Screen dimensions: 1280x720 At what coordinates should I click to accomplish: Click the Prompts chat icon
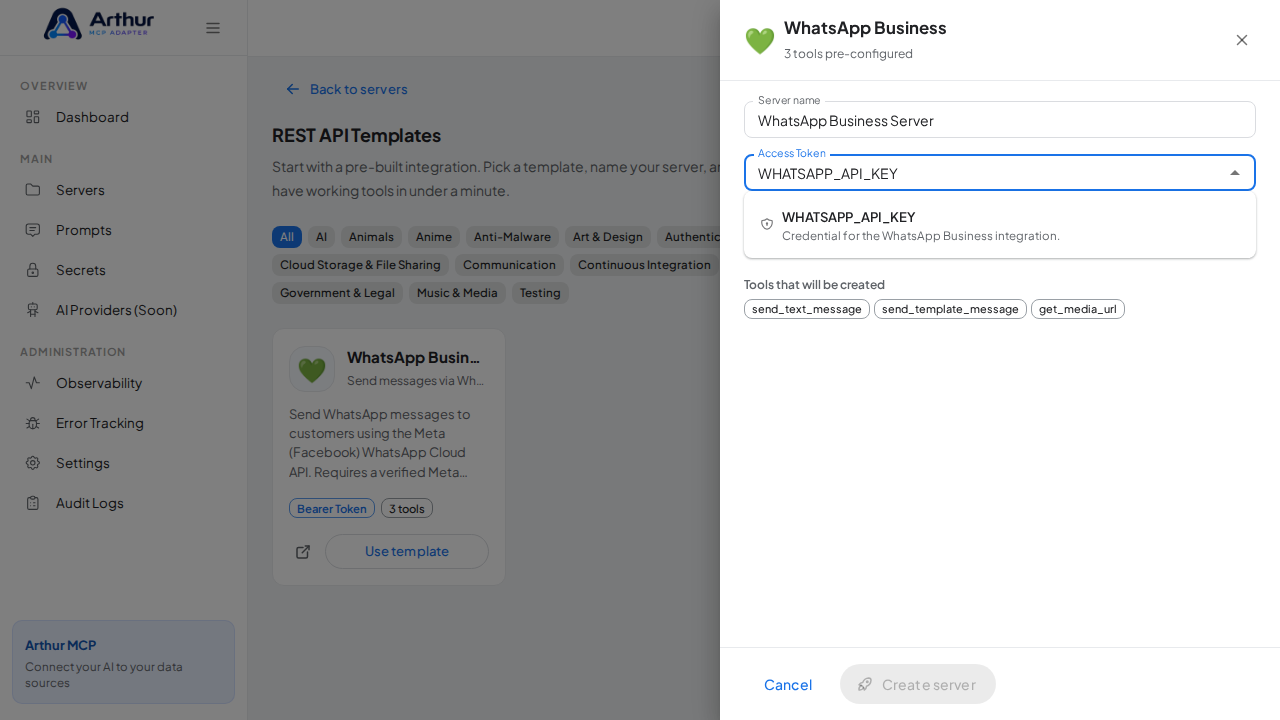pos(33,230)
